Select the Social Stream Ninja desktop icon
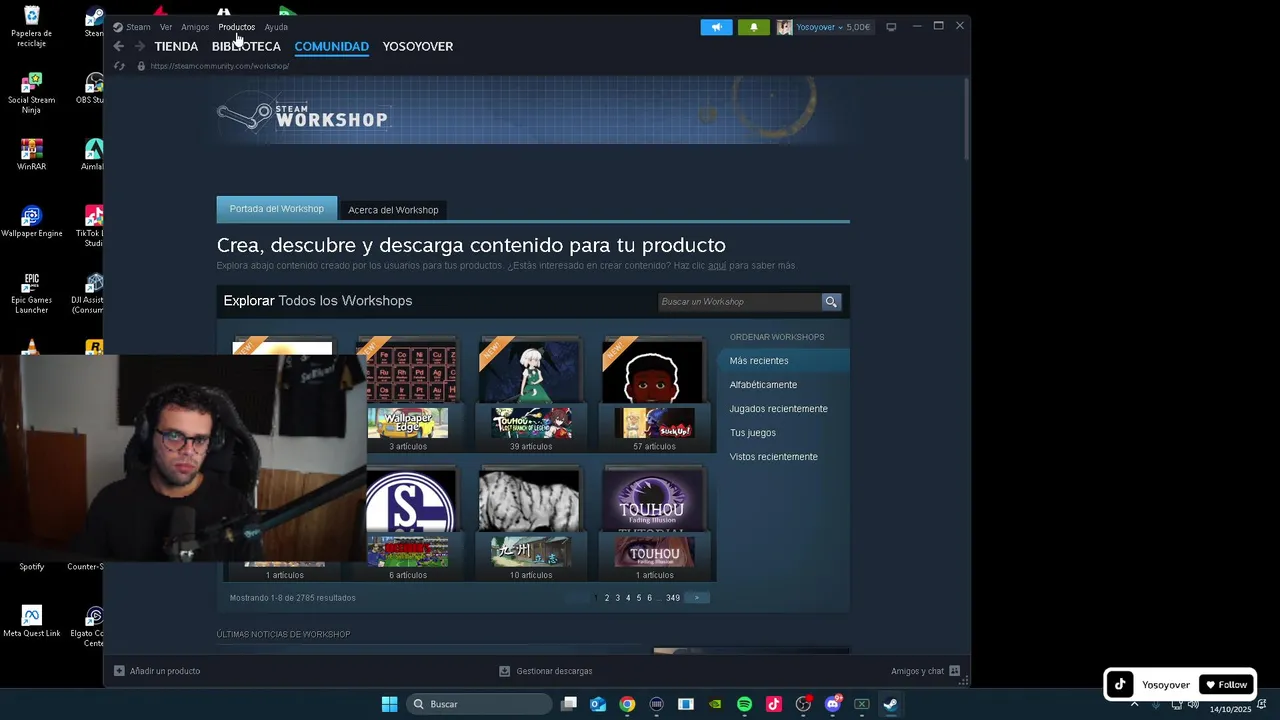The height and width of the screenshot is (720, 1280). click(x=31, y=93)
